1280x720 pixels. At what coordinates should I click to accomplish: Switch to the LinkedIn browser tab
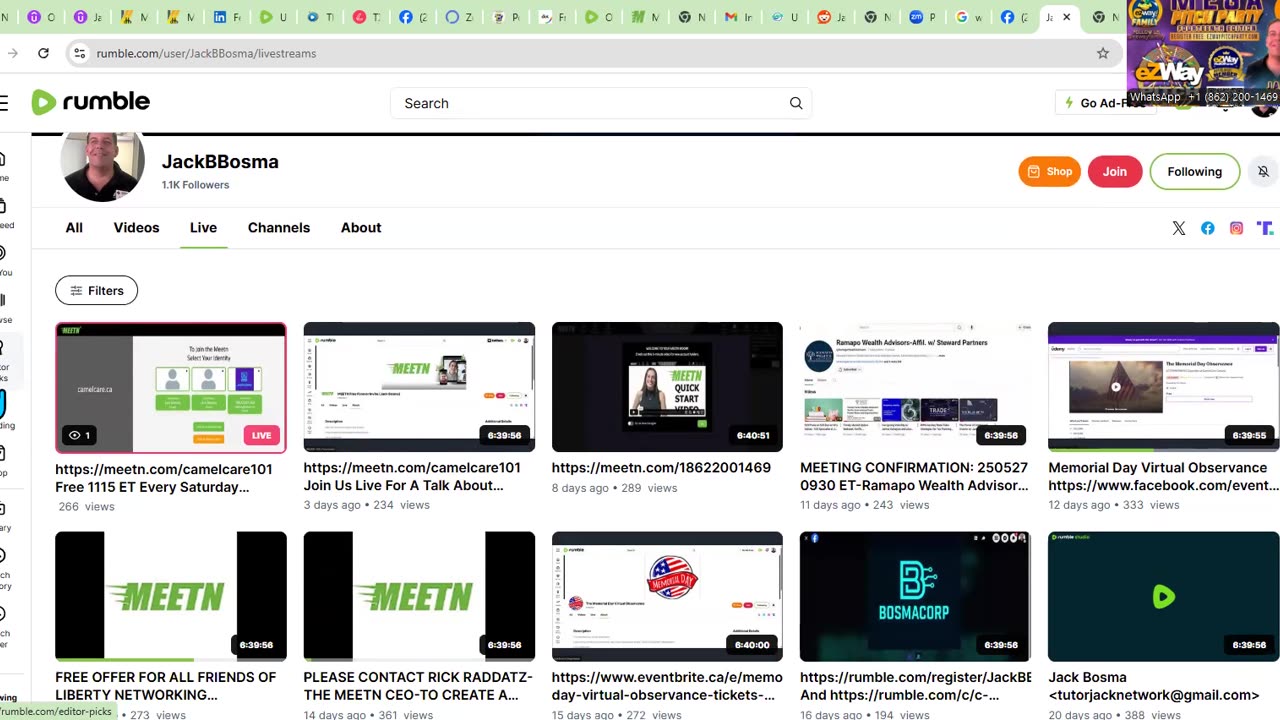[221, 17]
